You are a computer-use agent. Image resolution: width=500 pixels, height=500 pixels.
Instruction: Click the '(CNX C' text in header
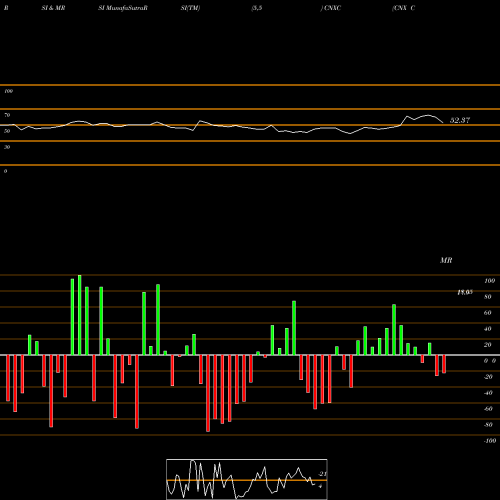(404, 8)
